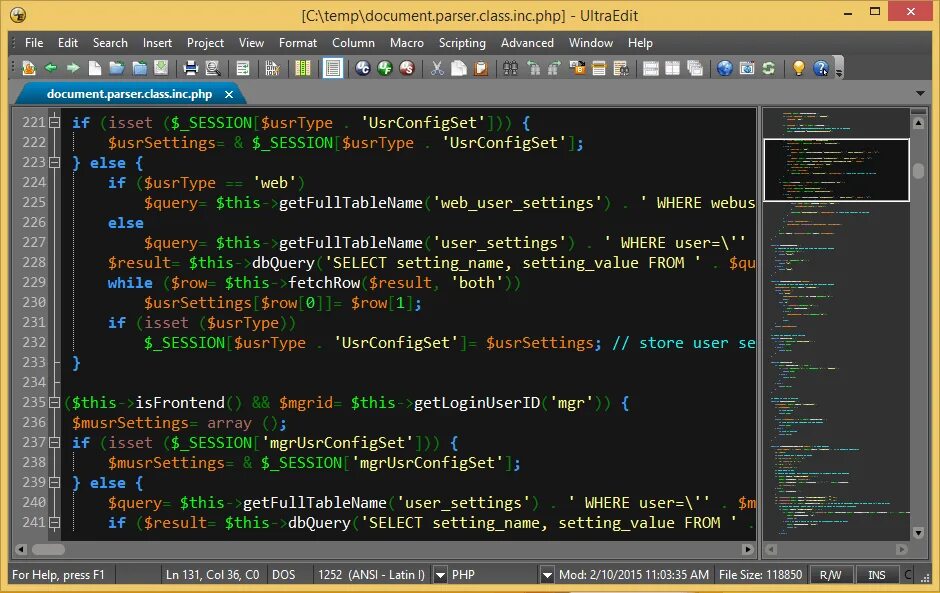Open Print Preview magnifier icon
Viewport: 940px width, 593px height.
point(213,68)
